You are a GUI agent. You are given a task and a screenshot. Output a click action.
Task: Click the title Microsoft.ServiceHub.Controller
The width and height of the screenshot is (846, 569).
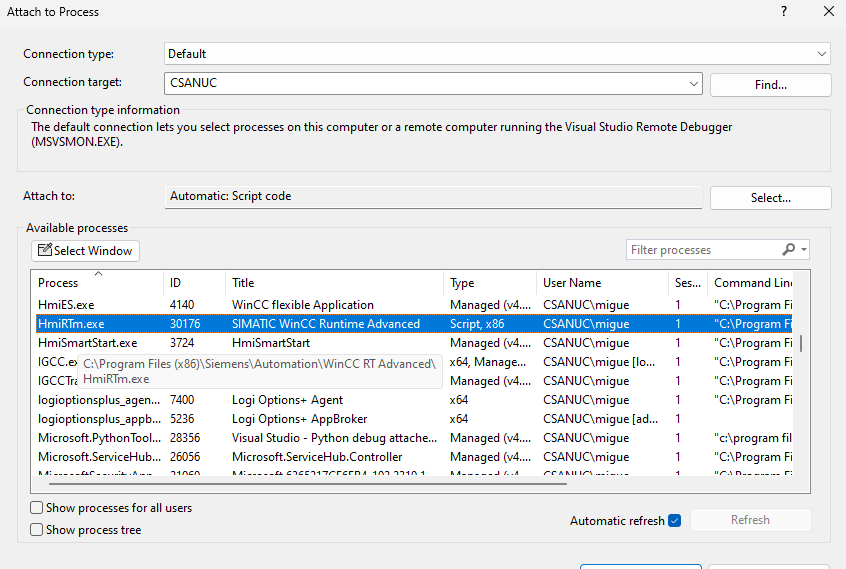coord(317,457)
